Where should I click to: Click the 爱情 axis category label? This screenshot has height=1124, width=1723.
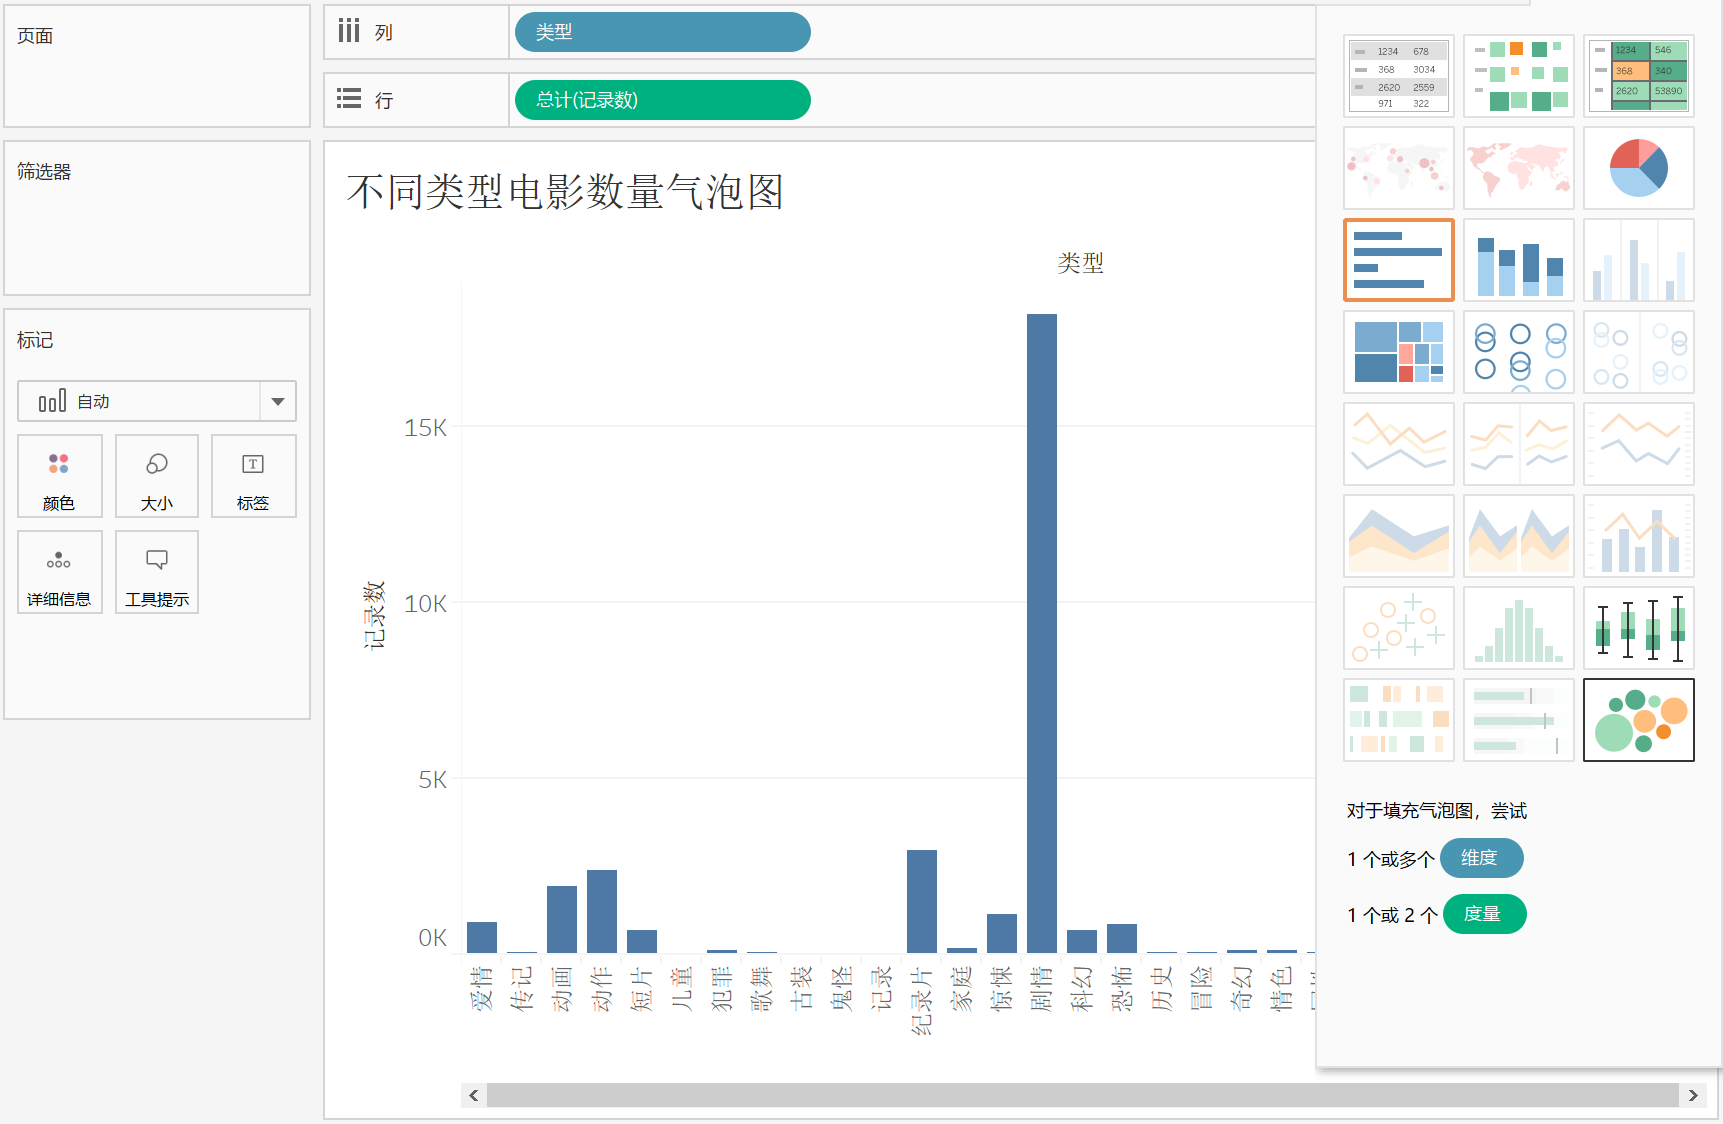pos(482,988)
